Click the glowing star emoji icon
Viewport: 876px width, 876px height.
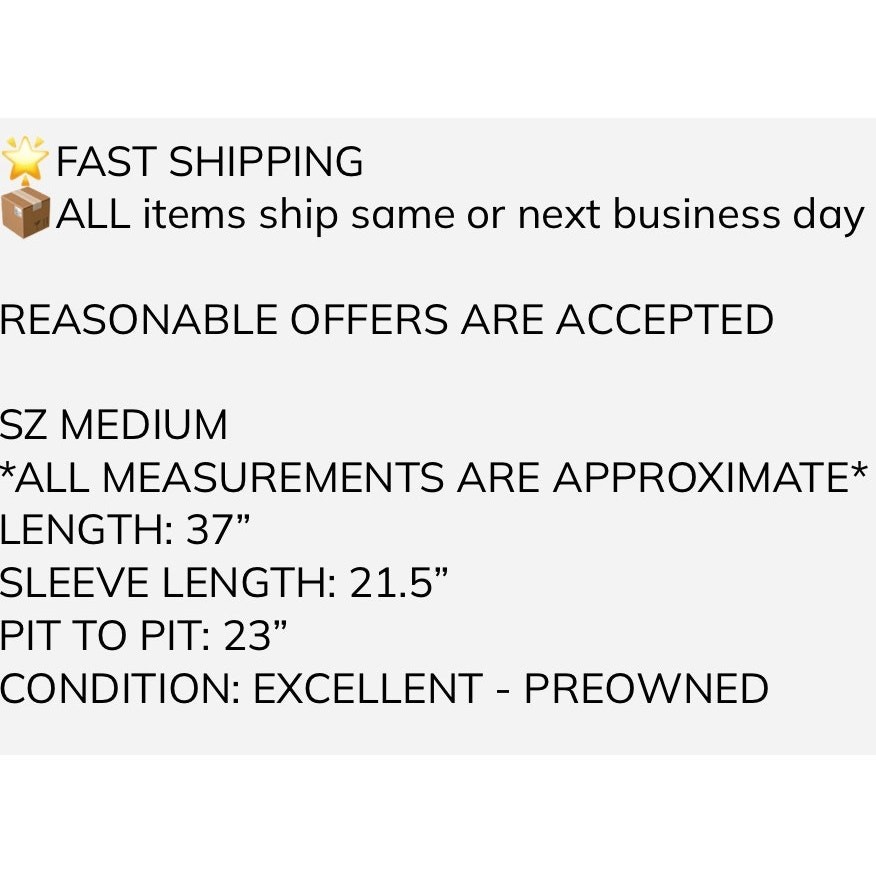pyautogui.click(x=25, y=158)
